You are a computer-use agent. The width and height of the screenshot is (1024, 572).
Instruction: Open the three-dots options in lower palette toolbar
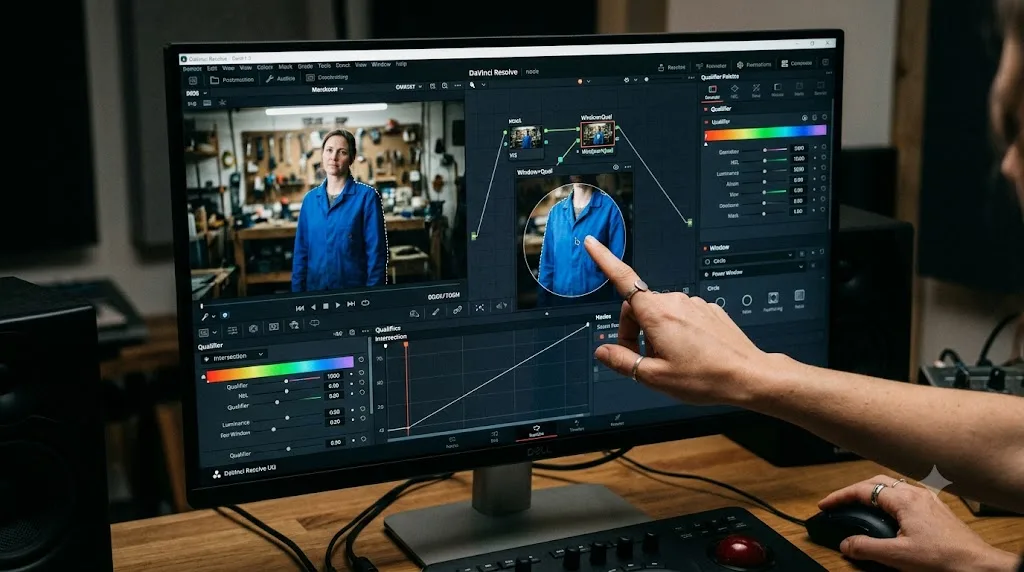point(365,331)
